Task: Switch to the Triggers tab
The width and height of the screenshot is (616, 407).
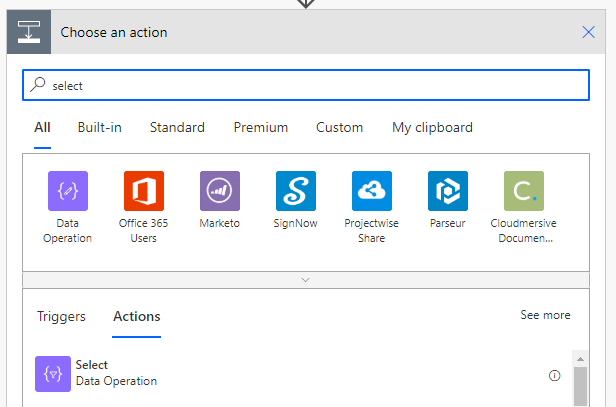Action: (x=61, y=317)
